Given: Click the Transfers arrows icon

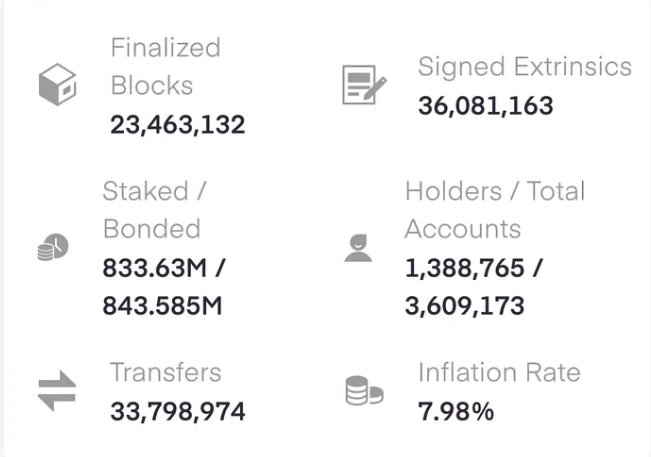Looking at the screenshot, I should tap(57, 391).
